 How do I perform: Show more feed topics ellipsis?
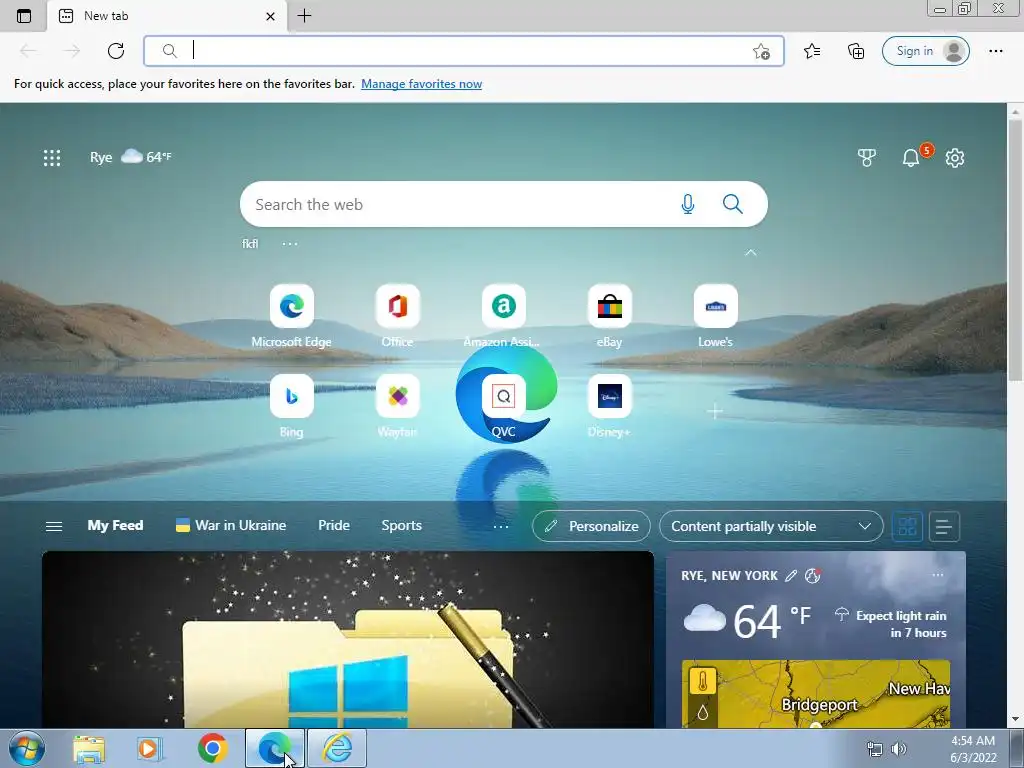pos(501,526)
